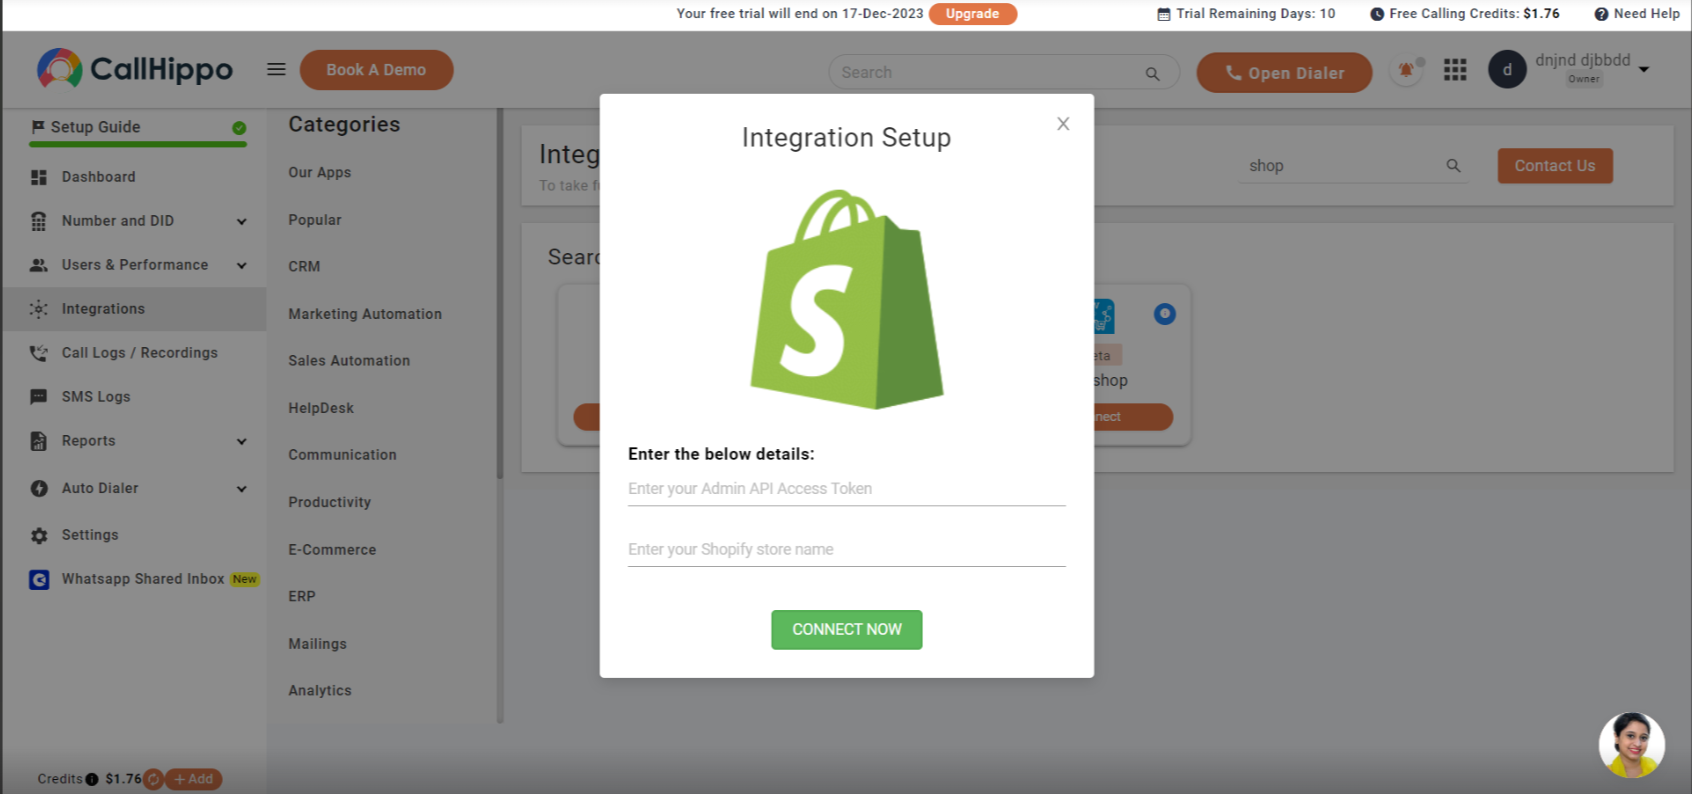This screenshot has height=794, width=1692.
Task: Click the Contact Us button
Action: 1555,166
